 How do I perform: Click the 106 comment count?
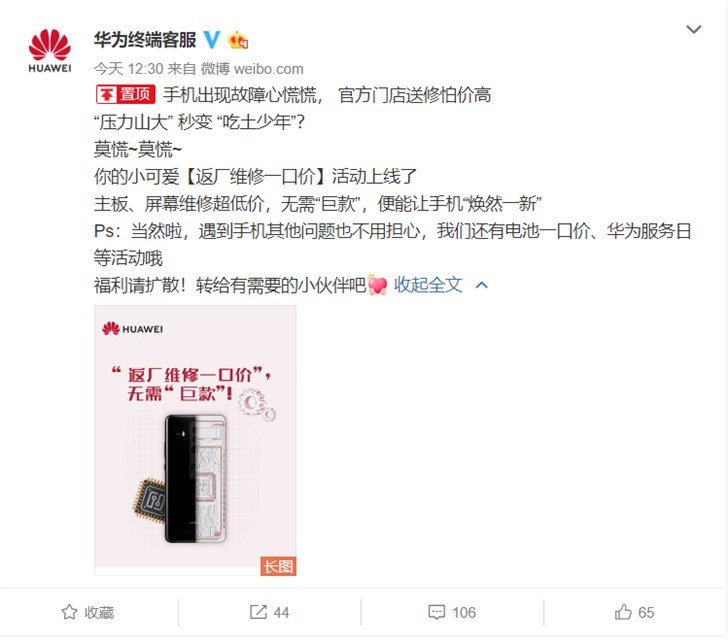pyautogui.click(x=464, y=612)
